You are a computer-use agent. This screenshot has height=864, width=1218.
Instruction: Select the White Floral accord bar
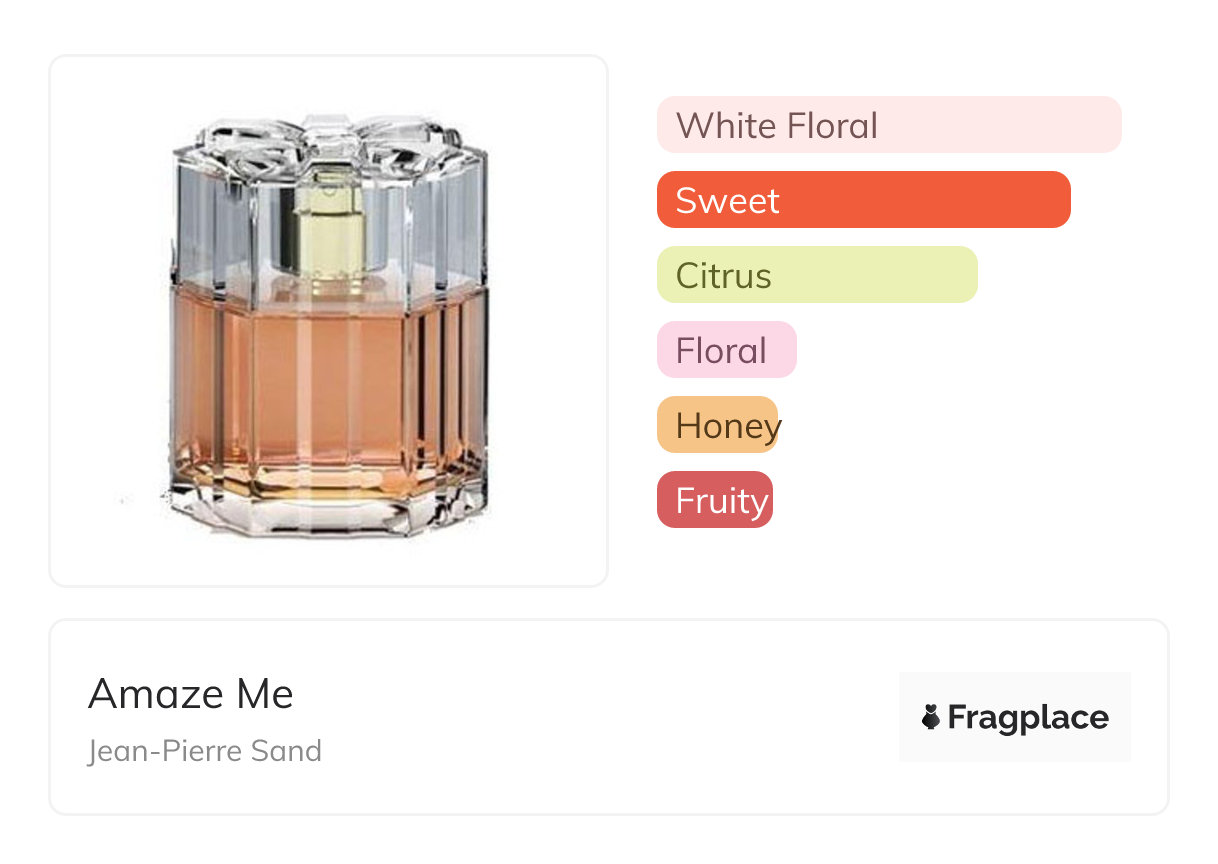point(888,125)
